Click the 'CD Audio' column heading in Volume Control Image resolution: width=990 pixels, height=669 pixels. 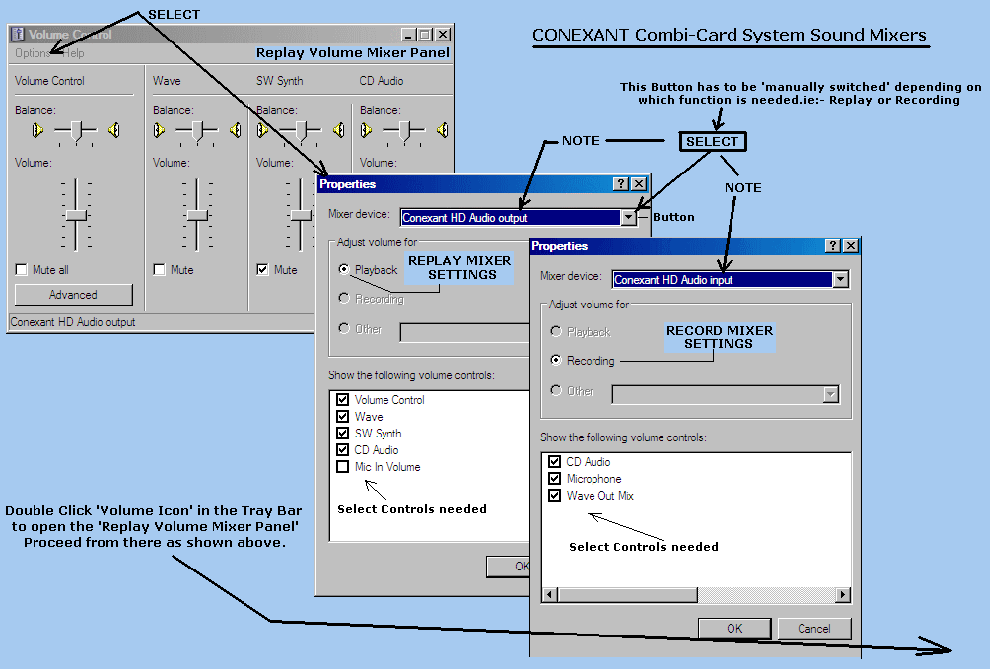[x=381, y=81]
